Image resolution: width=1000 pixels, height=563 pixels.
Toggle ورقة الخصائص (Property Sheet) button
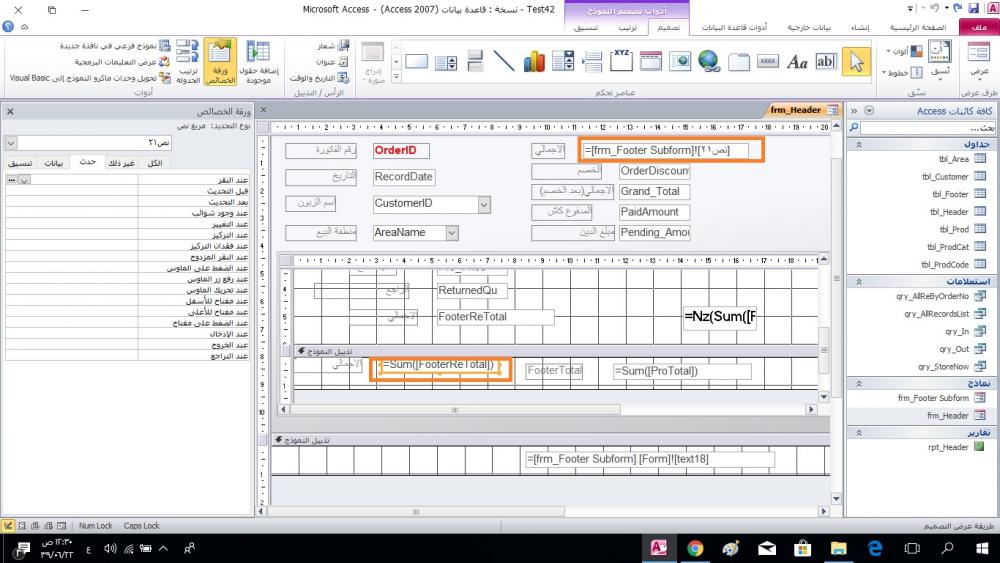221,62
